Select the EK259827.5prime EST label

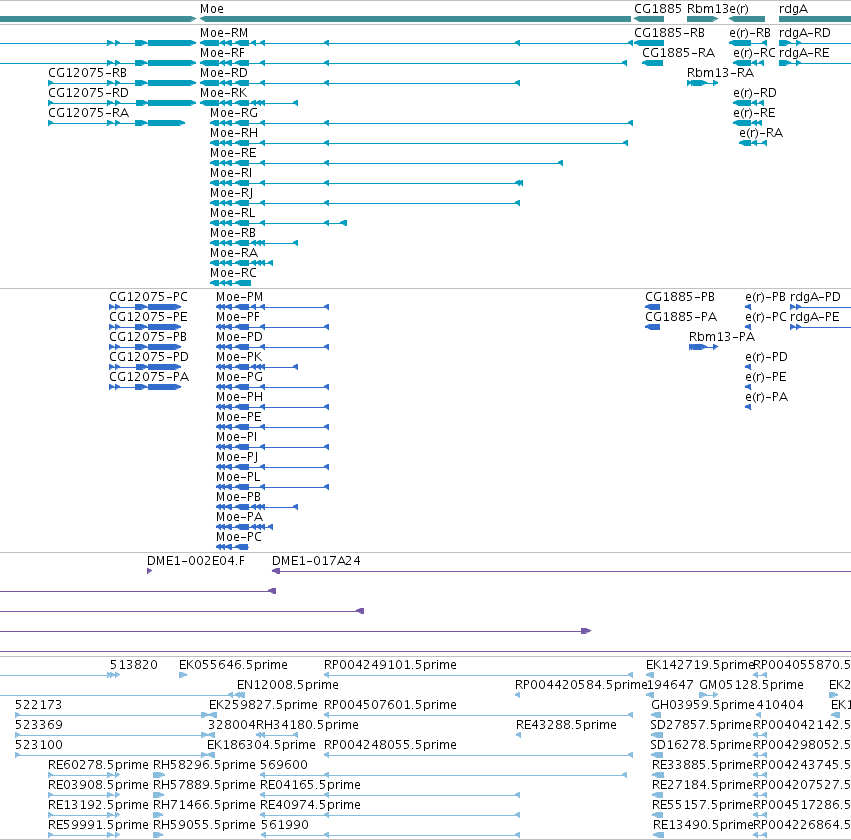[x=263, y=705]
